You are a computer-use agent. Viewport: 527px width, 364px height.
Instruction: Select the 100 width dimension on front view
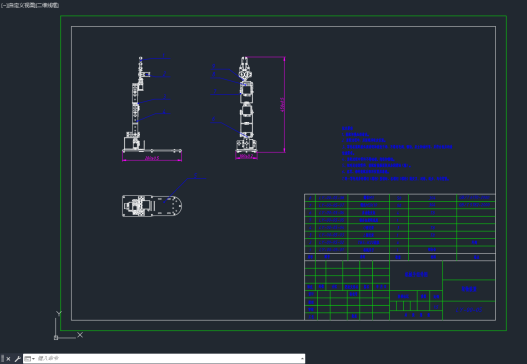(x=246, y=156)
